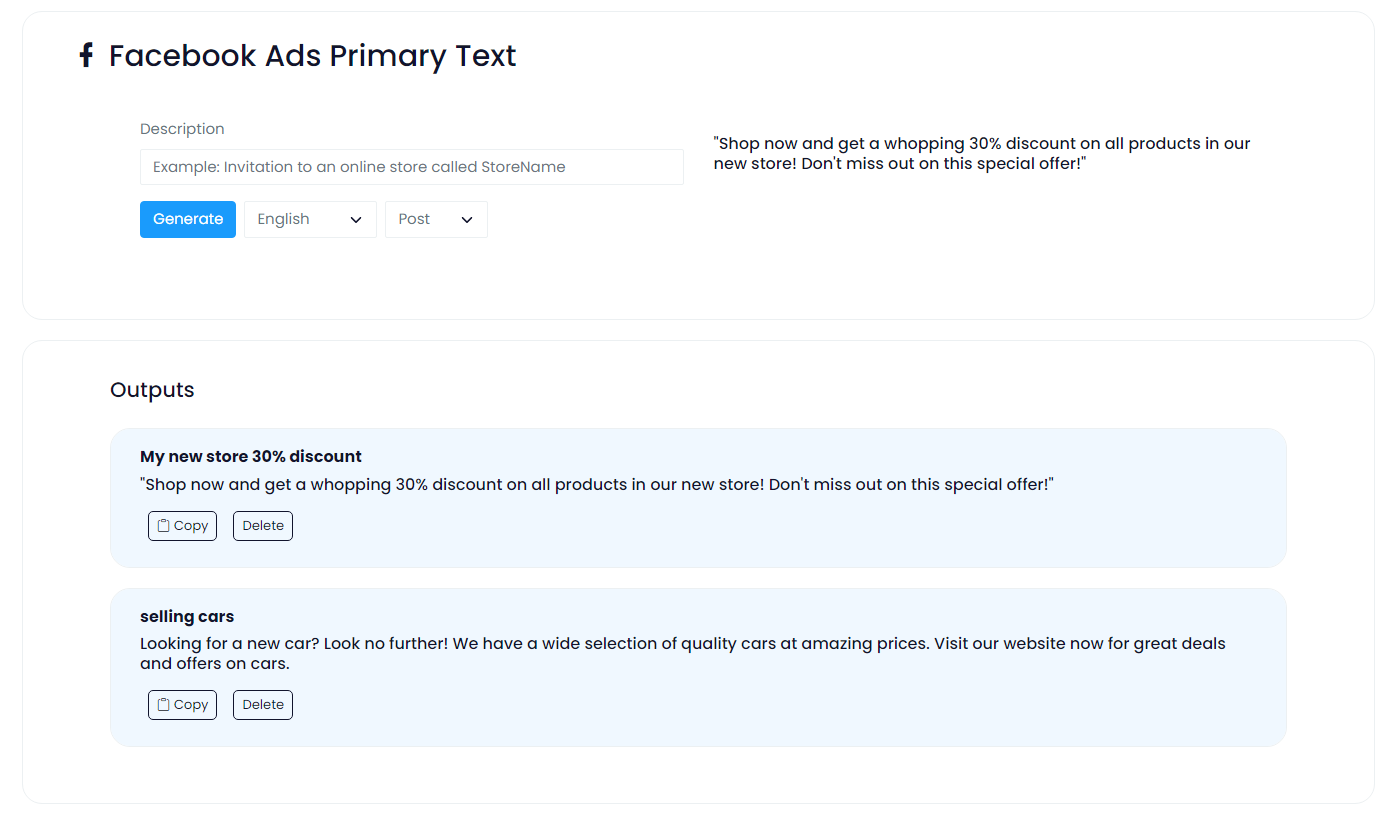1400x820 pixels.
Task: Delete the My new store 30% discount output
Action: [263, 526]
